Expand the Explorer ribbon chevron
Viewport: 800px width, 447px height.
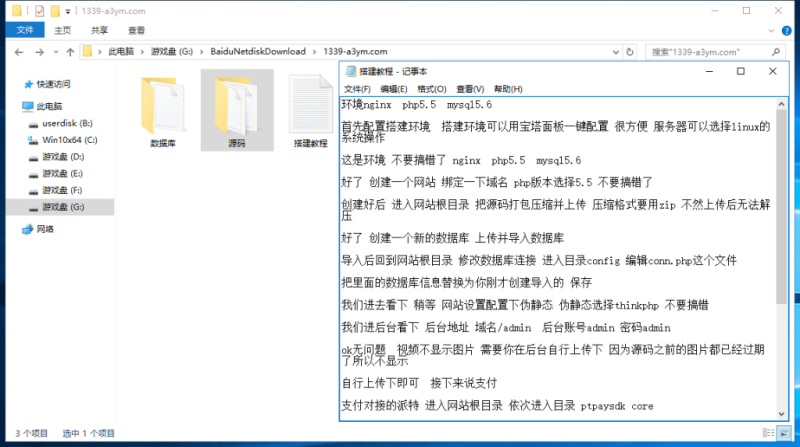[x=771, y=31]
